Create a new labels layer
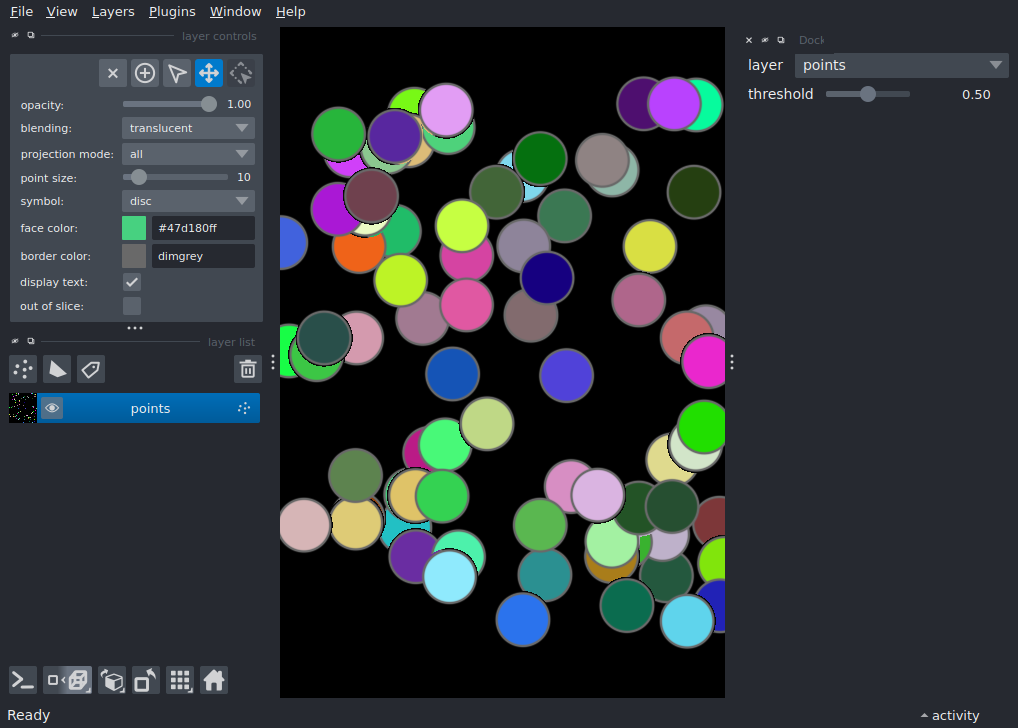1018x728 pixels. 91,369
